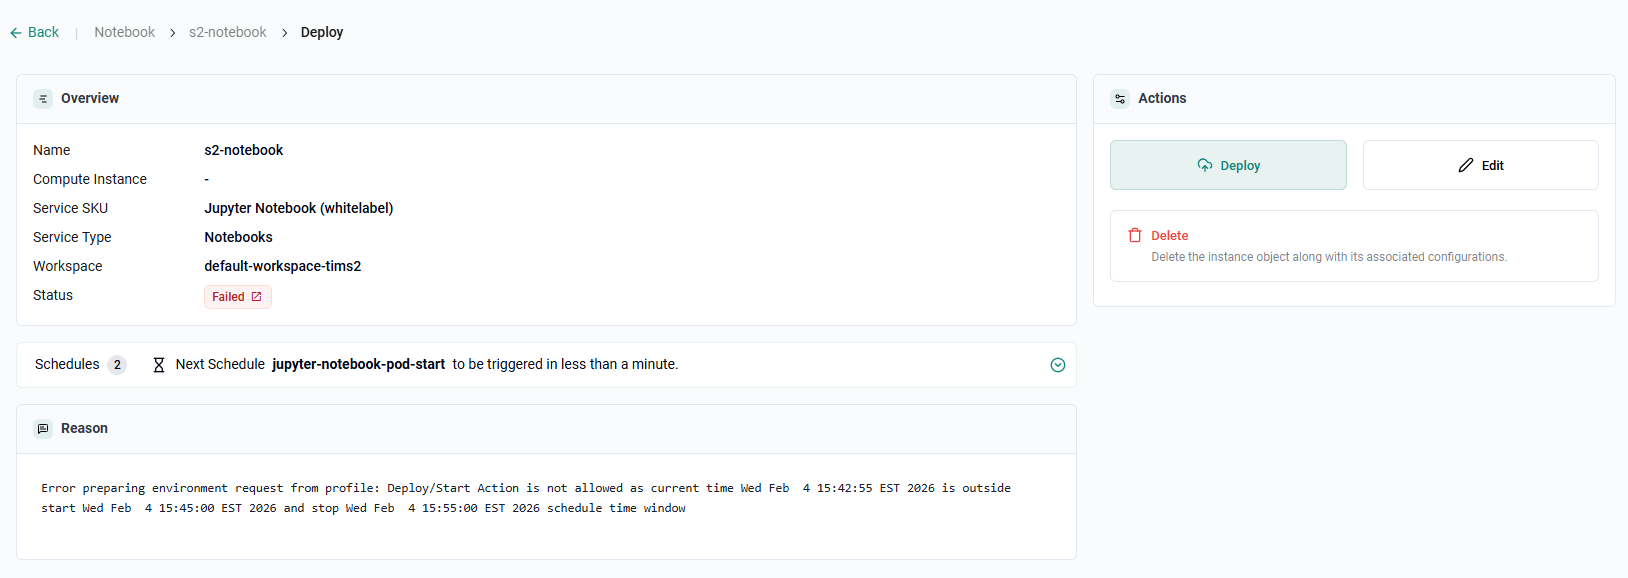Image resolution: width=1628 pixels, height=578 pixels.
Task: Click the pencil icon on Edit
Action: click(1466, 165)
